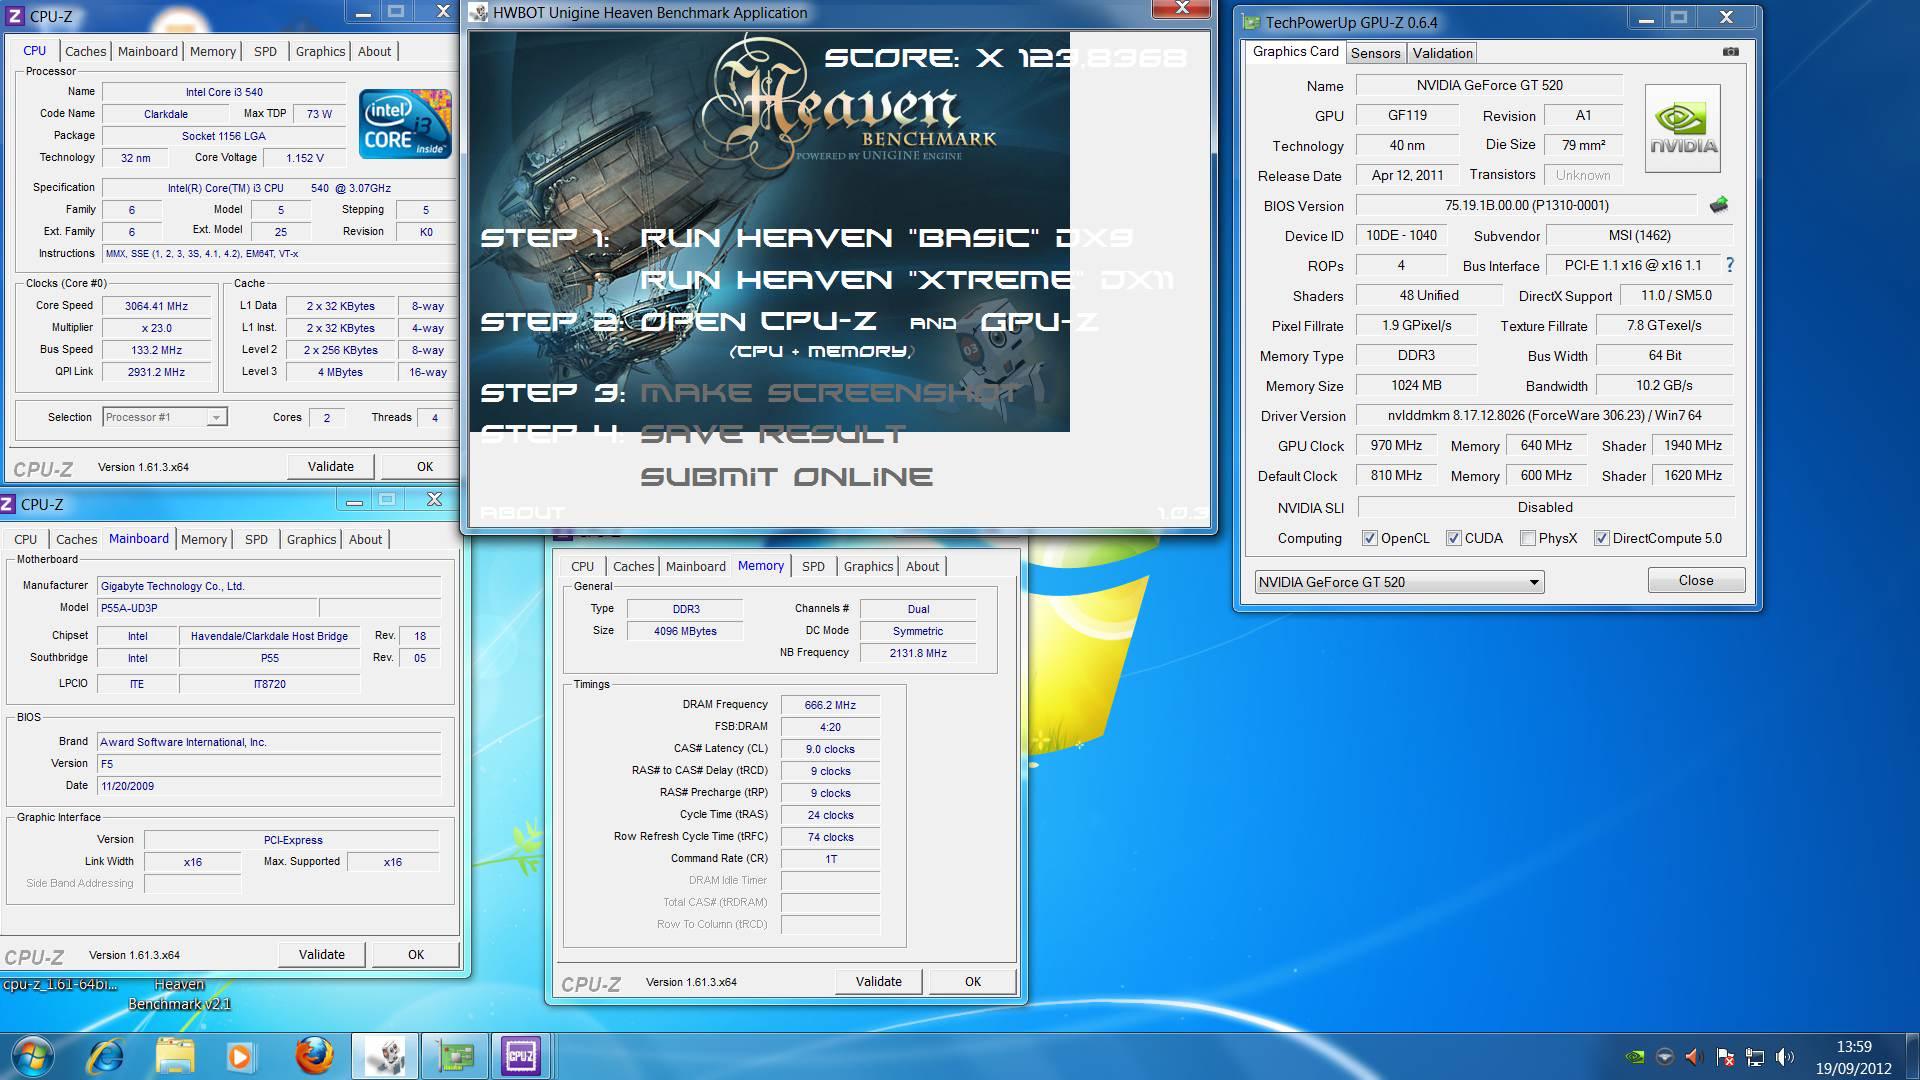Click MAKE SCREENSHOT in the Heaven app
Screen dimensions: 1920x1080
829,393
